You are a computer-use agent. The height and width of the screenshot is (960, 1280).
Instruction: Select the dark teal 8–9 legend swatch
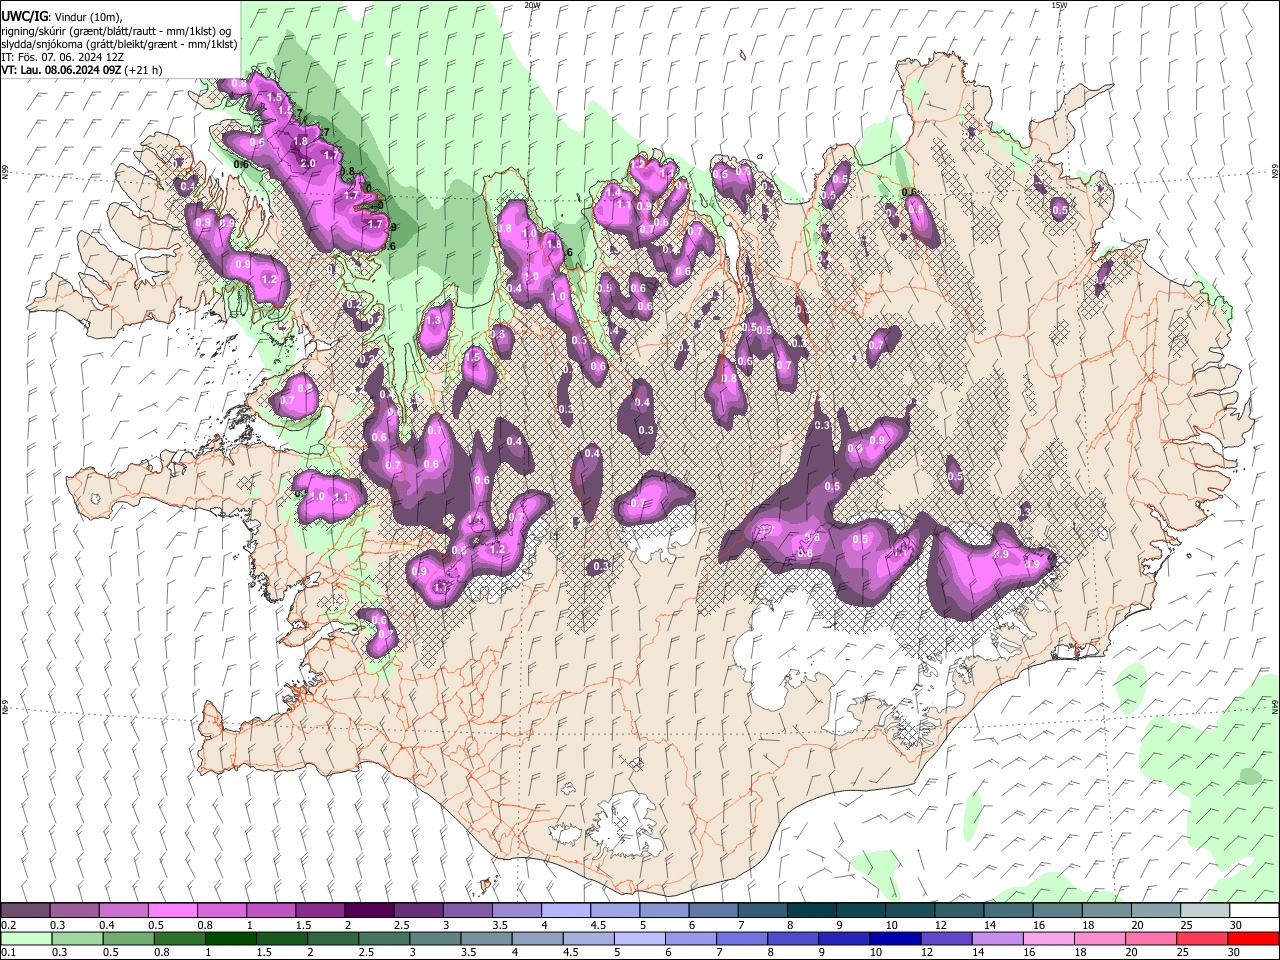pos(812,911)
